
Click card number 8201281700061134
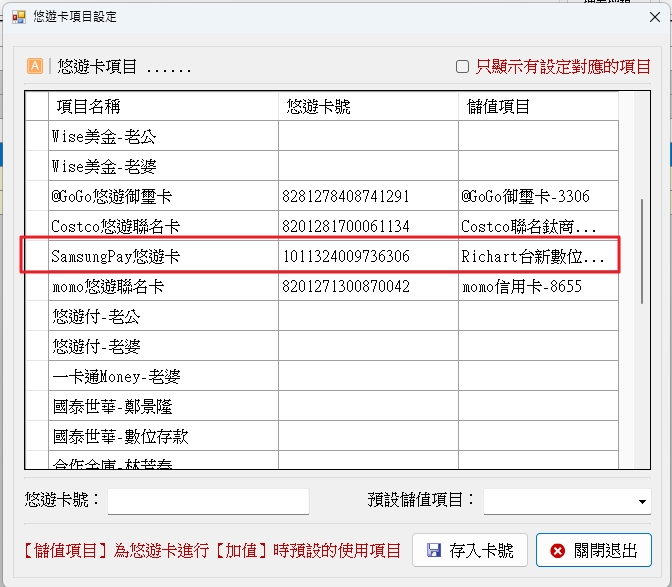(345, 226)
